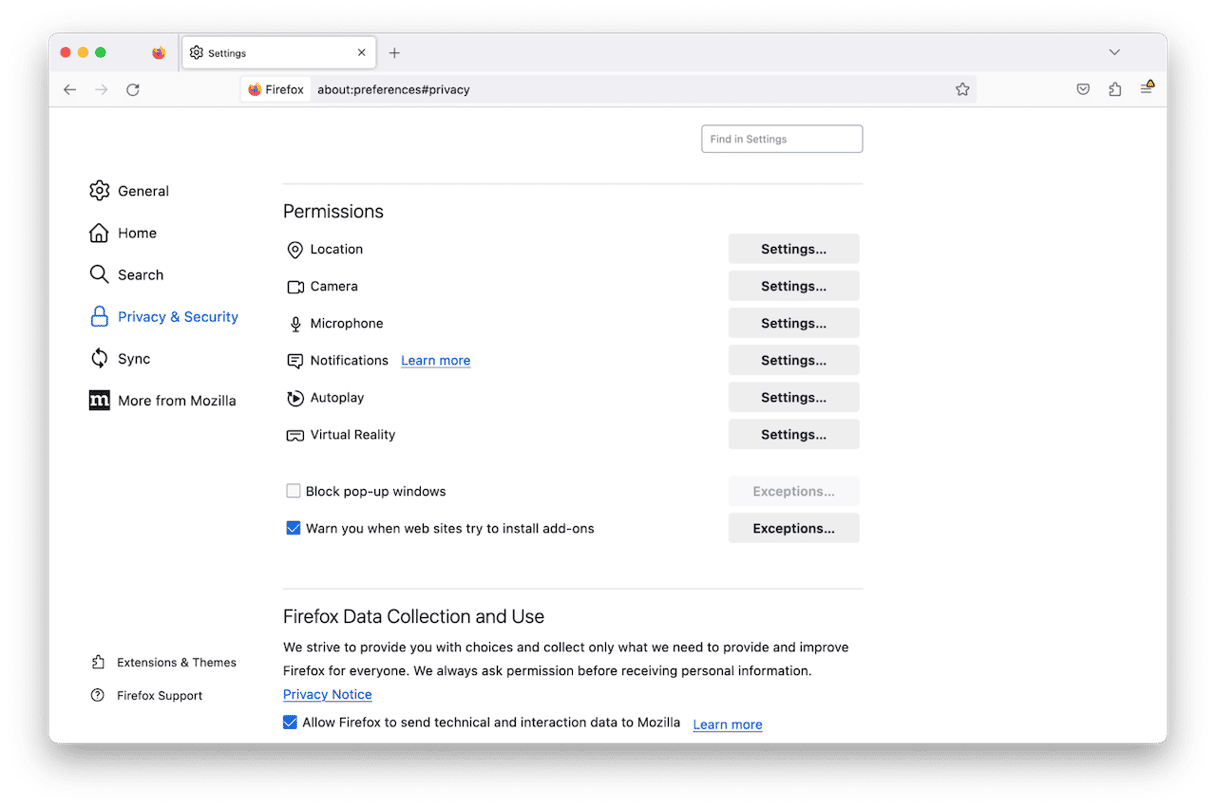Viewport: 1216px width, 808px height.
Task: Click the back navigation arrow
Action: pyautogui.click(x=70, y=90)
